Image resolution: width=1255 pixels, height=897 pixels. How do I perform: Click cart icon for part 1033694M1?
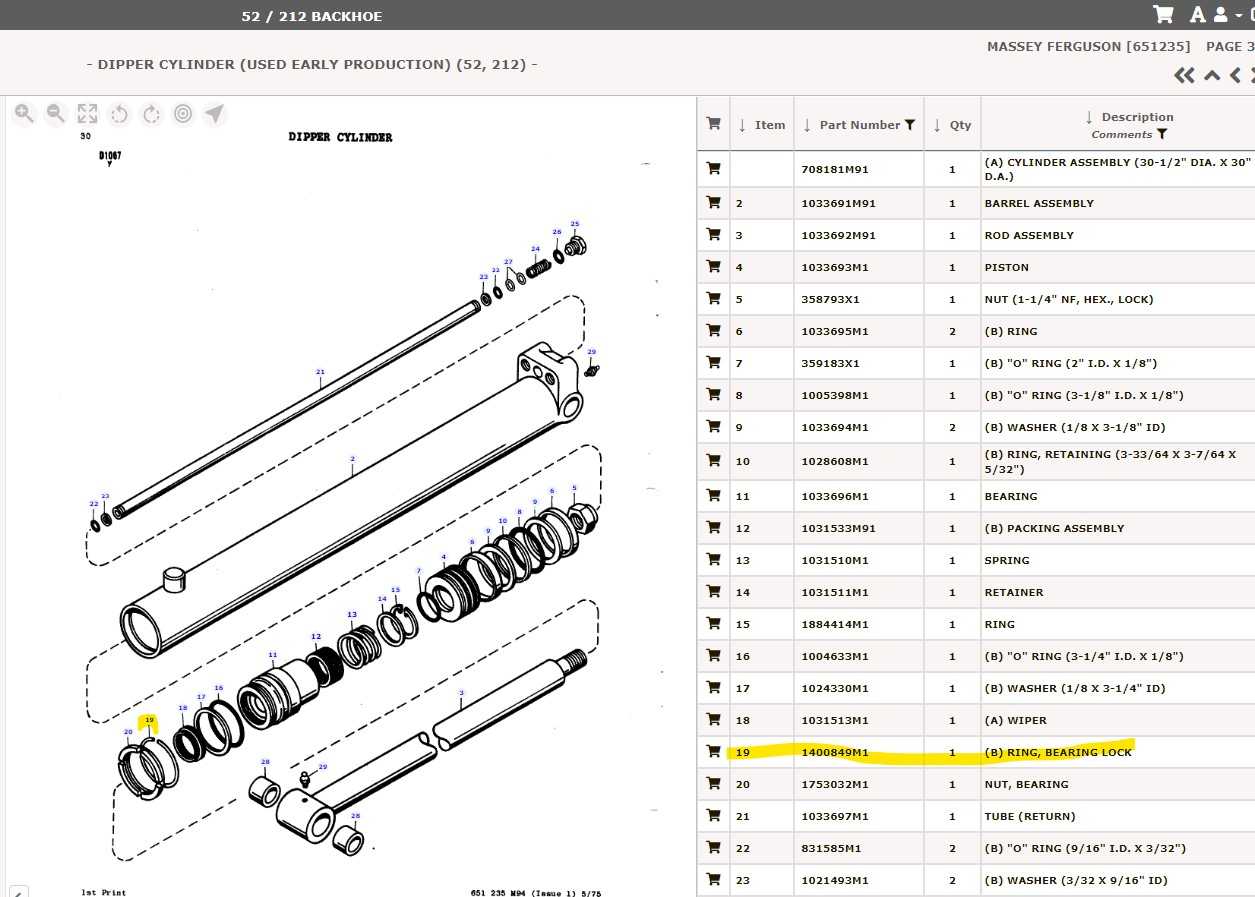pos(713,427)
